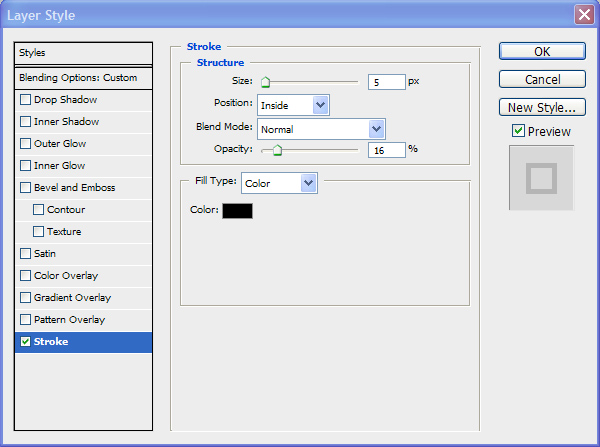Open Inner Shadow settings by its label
600x447 pixels.
click(x=67, y=122)
